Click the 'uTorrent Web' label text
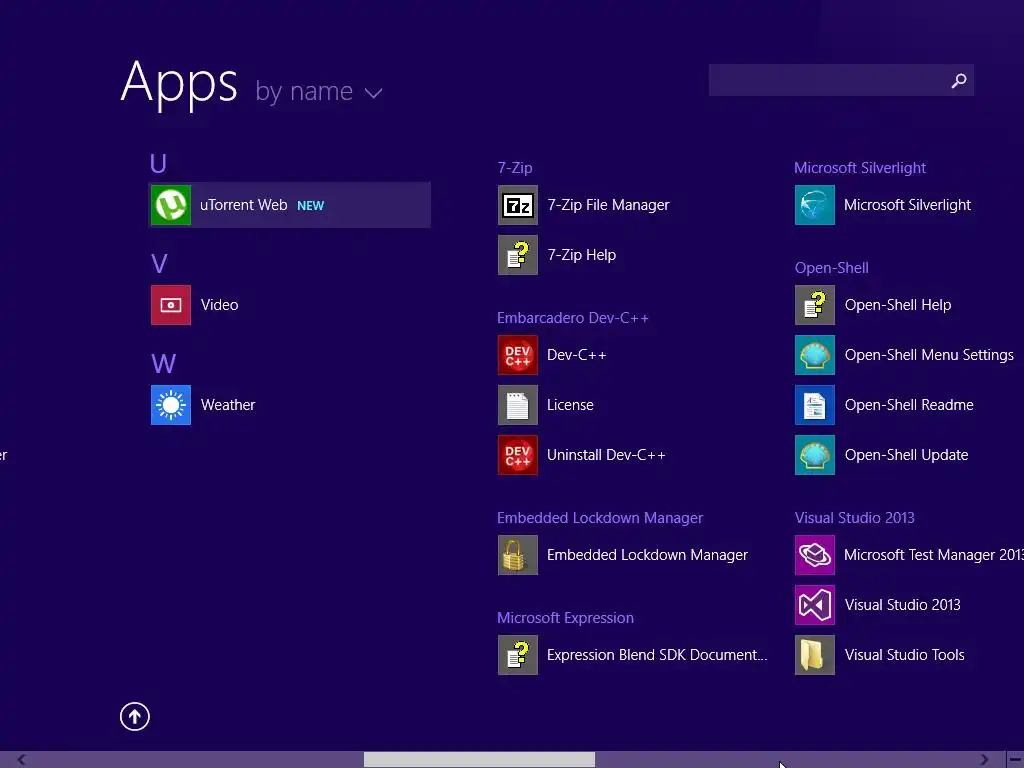Image resolution: width=1024 pixels, height=768 pixels. [244, 205]
